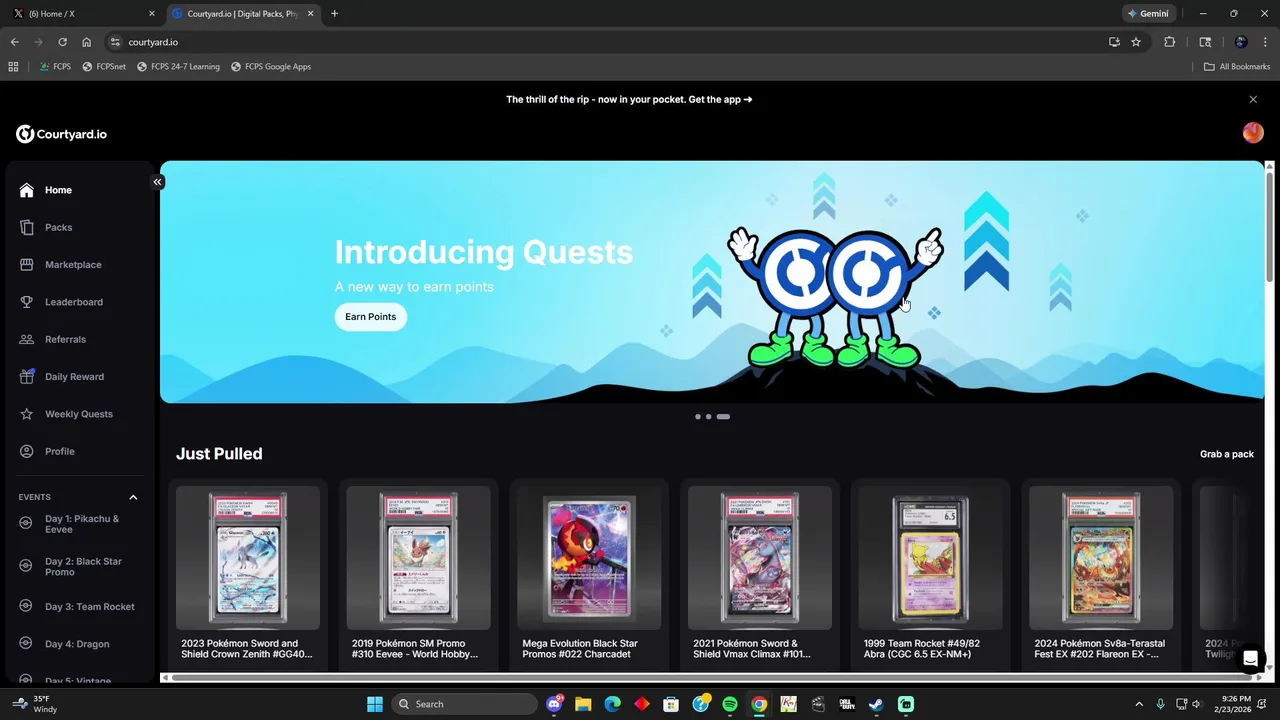Select the third active carousel indicator
1280x720 pixels.
pos(723,416)
